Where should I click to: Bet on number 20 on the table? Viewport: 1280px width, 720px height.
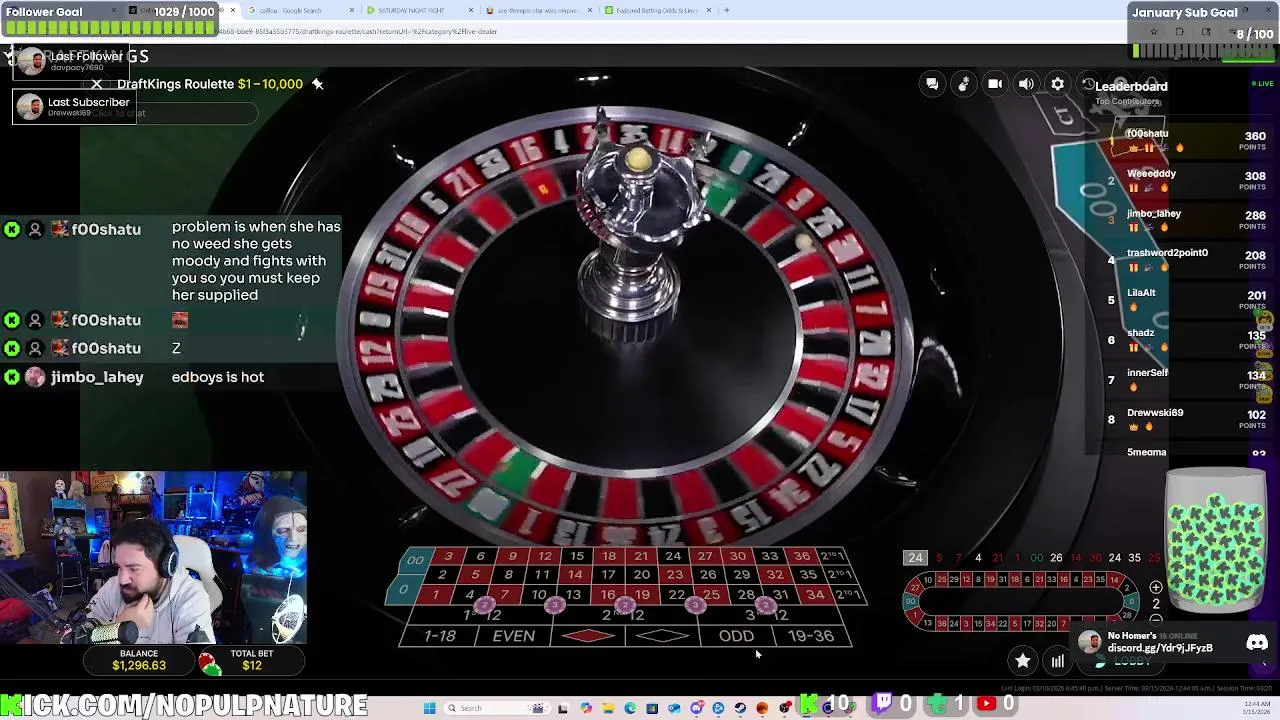[x=641, y=575]
